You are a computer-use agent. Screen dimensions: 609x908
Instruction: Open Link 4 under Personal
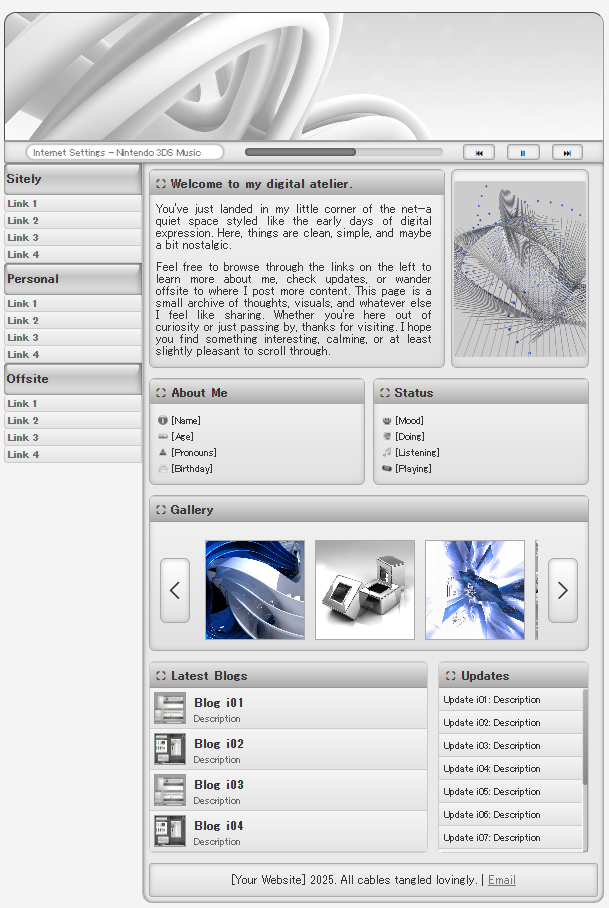coord(72,354)
